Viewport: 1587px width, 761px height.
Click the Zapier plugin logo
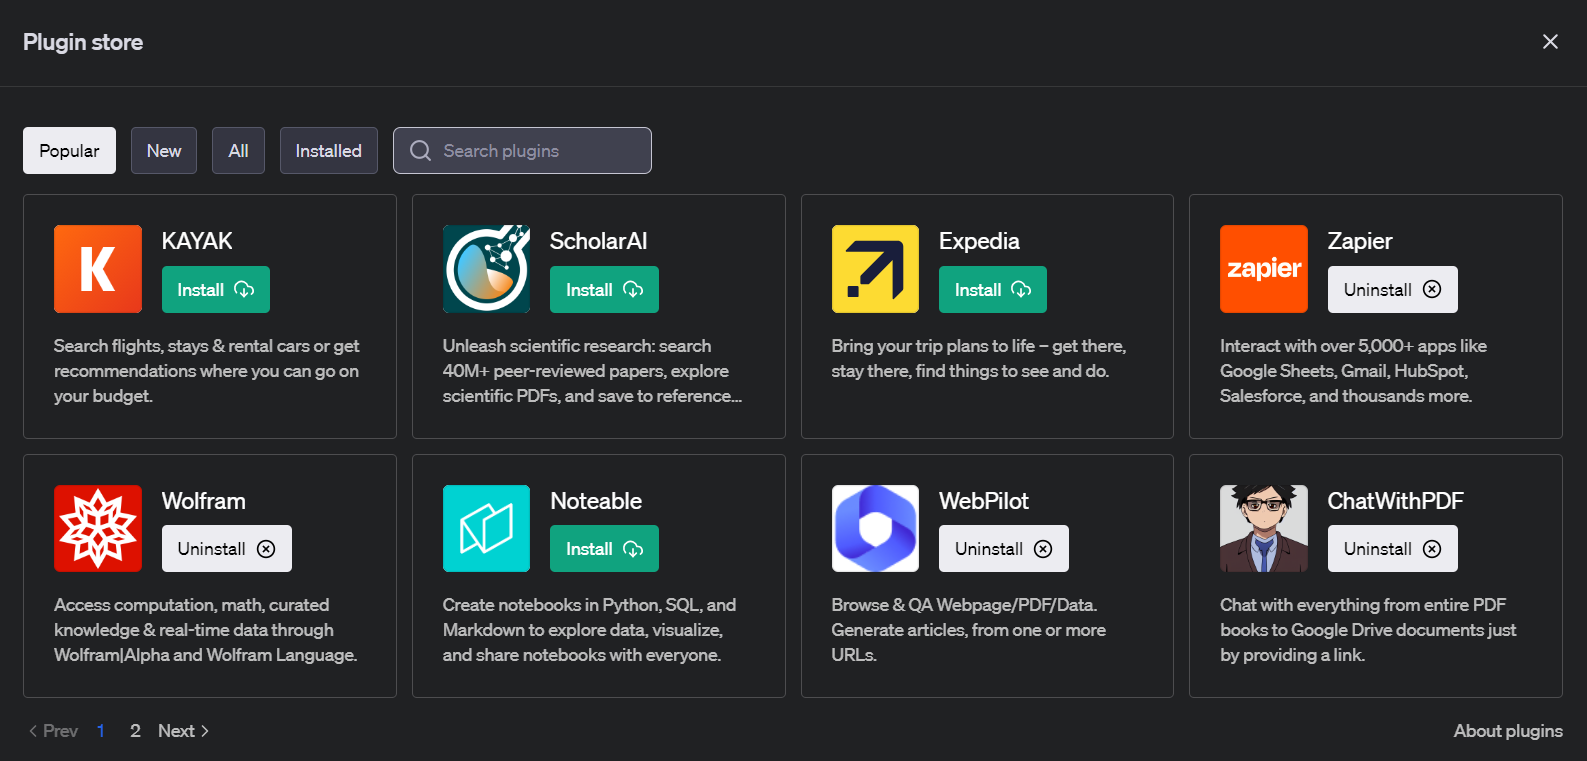(1264, 269)
